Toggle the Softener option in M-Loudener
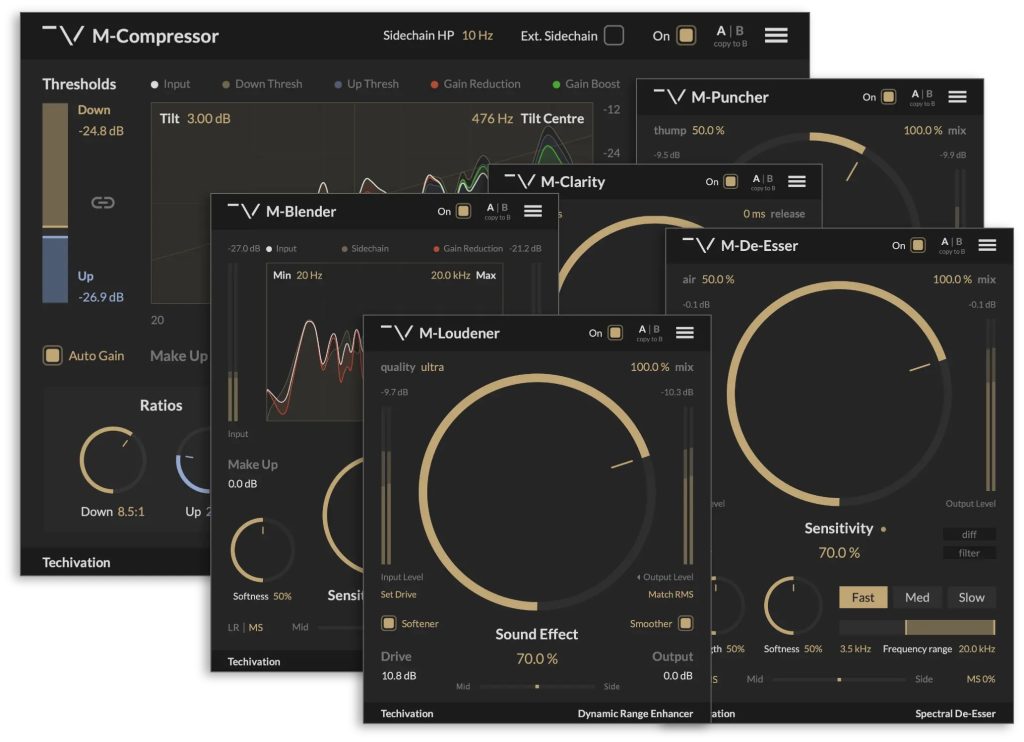 tap(388, 623)
